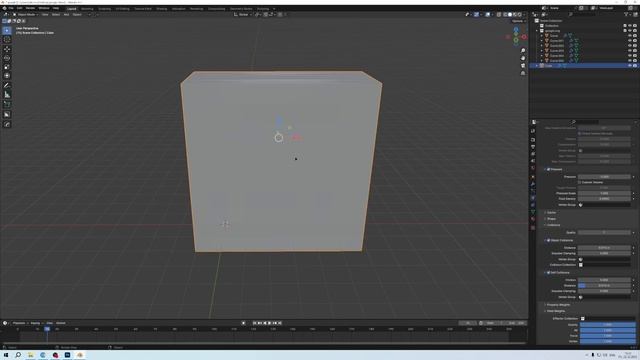Click the Vortex field weight slider
The image size is (640, 360).
[x=607, y=341]
